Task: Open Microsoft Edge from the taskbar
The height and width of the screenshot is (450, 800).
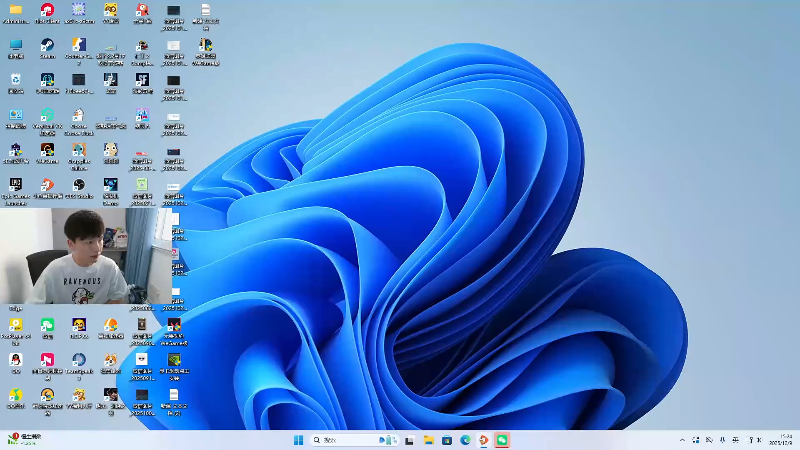Action: click(465, 440)
